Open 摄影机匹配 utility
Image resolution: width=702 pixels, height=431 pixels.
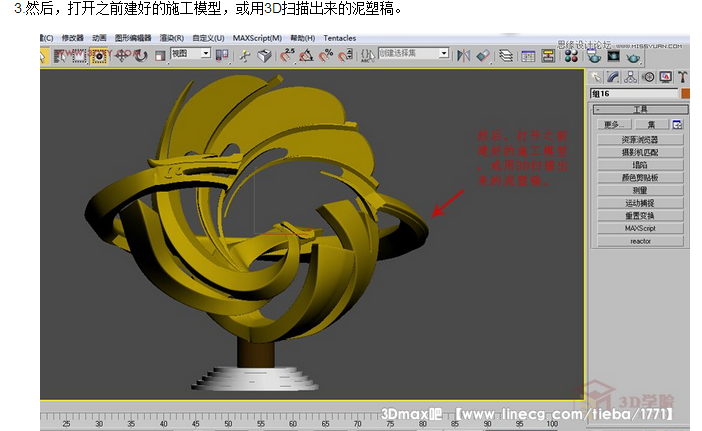click(x=640, y=152)
